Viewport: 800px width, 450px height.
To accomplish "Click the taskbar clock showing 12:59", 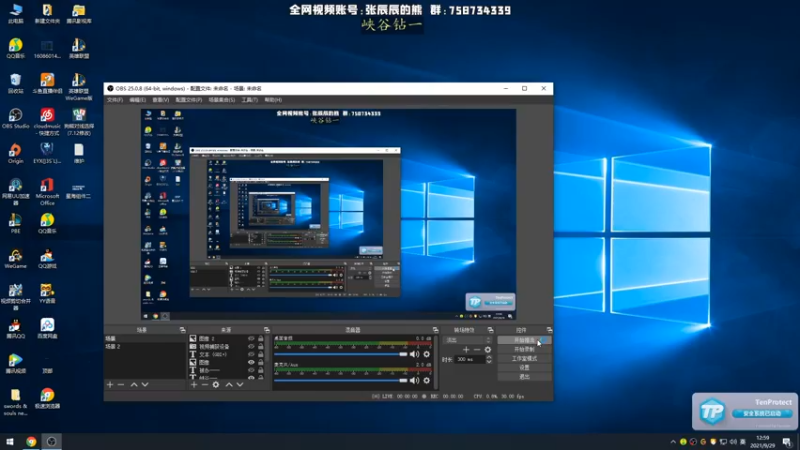I will coord(762,442).
